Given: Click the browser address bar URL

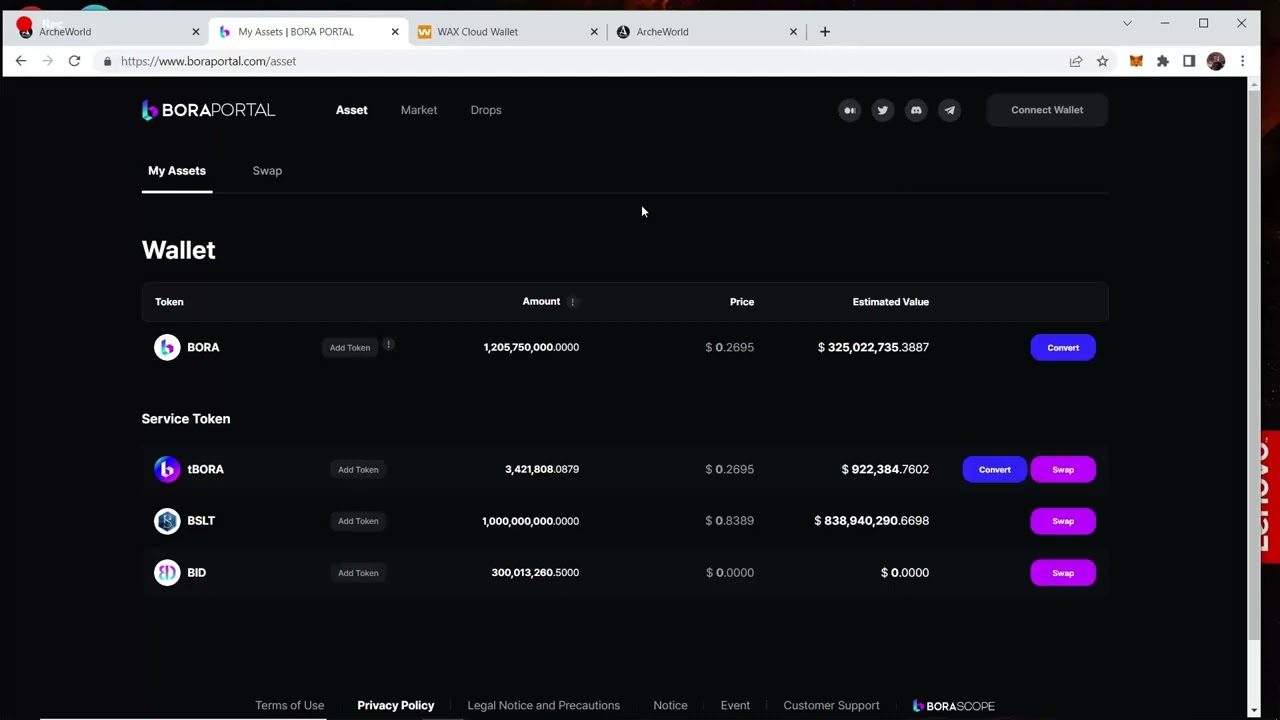Looking at the screenshot, I should (x=208, y=61).
